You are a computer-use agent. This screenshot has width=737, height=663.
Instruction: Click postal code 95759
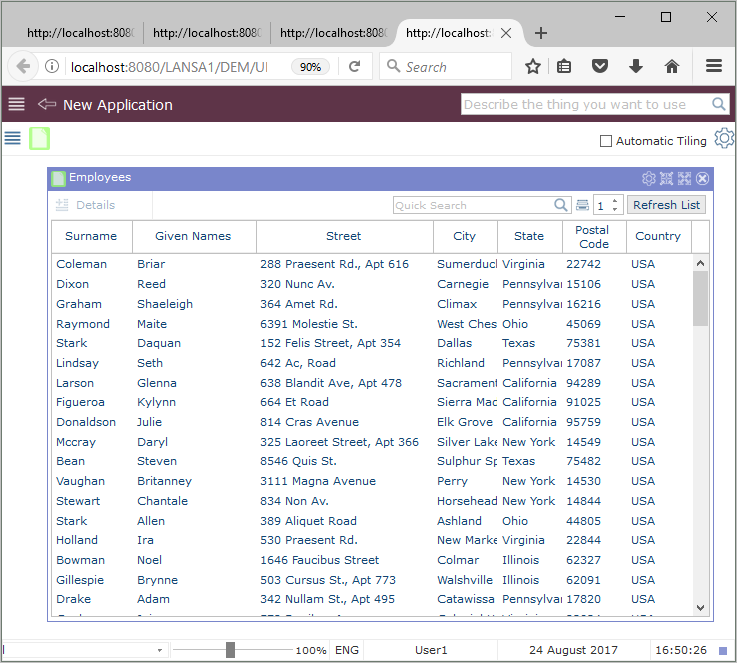tap(583, 422)
